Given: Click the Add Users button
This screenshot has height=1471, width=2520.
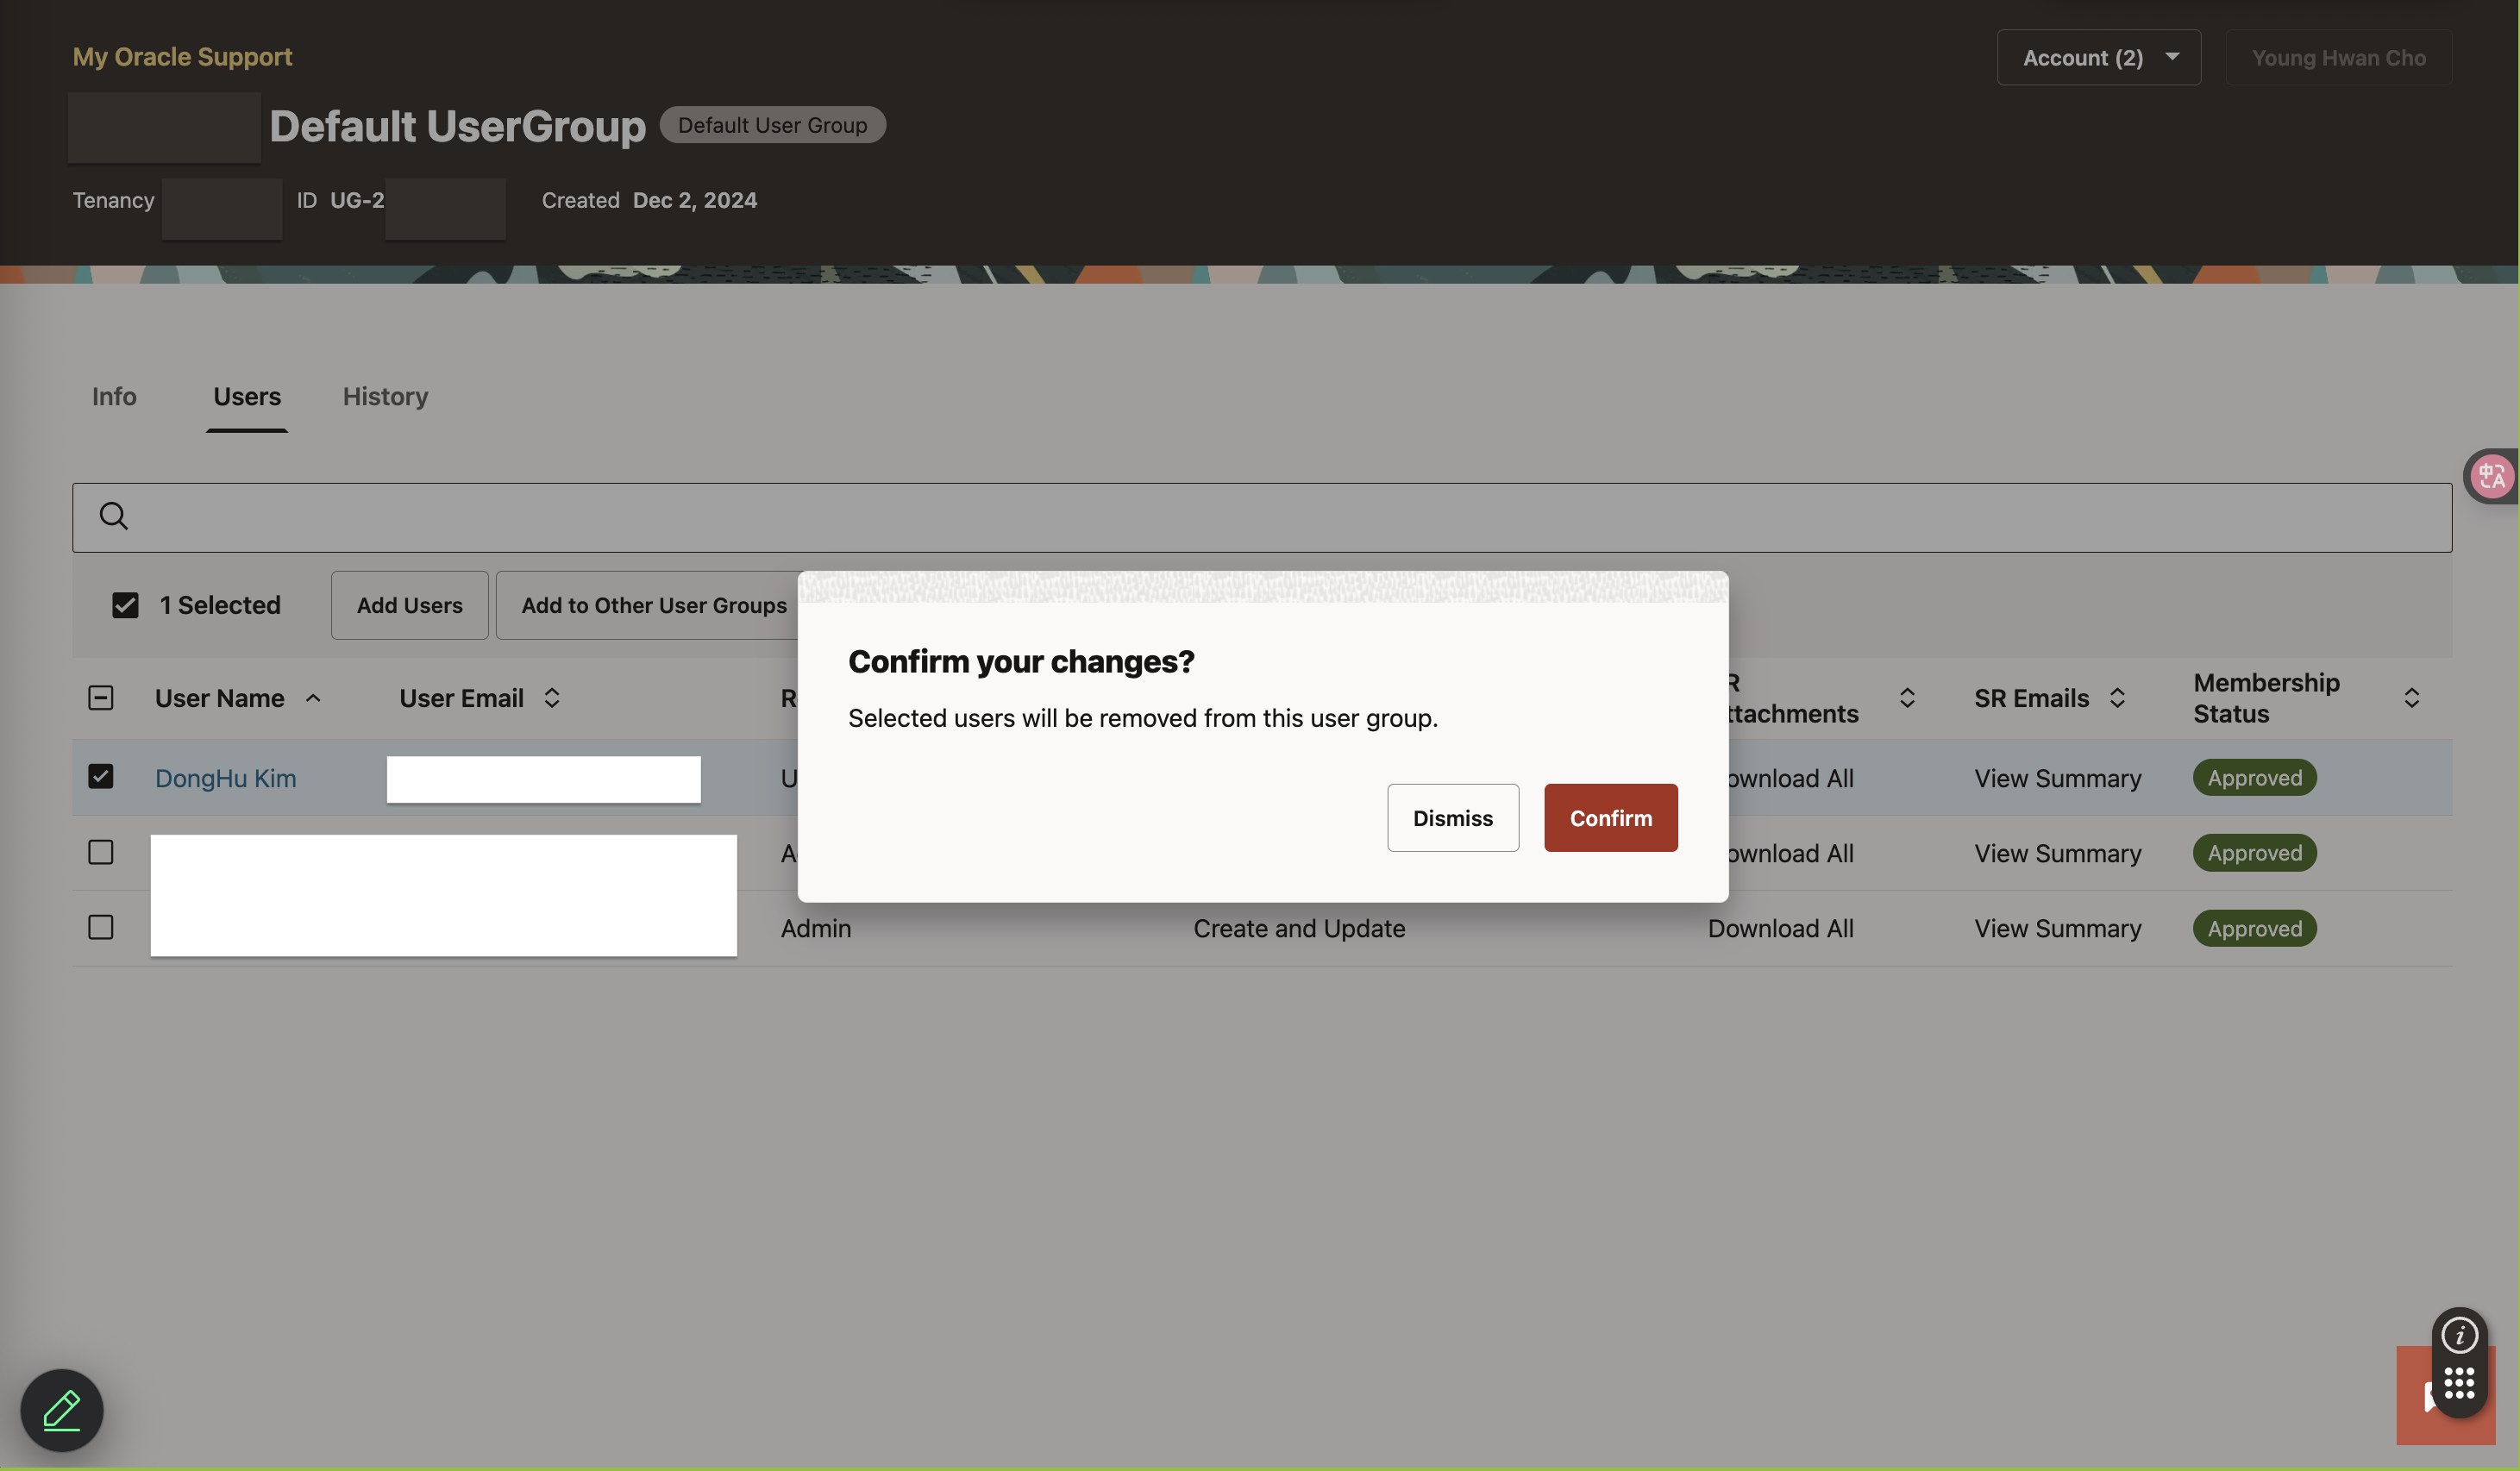Looking at the screenshot, I should click(x=409, y=605).
